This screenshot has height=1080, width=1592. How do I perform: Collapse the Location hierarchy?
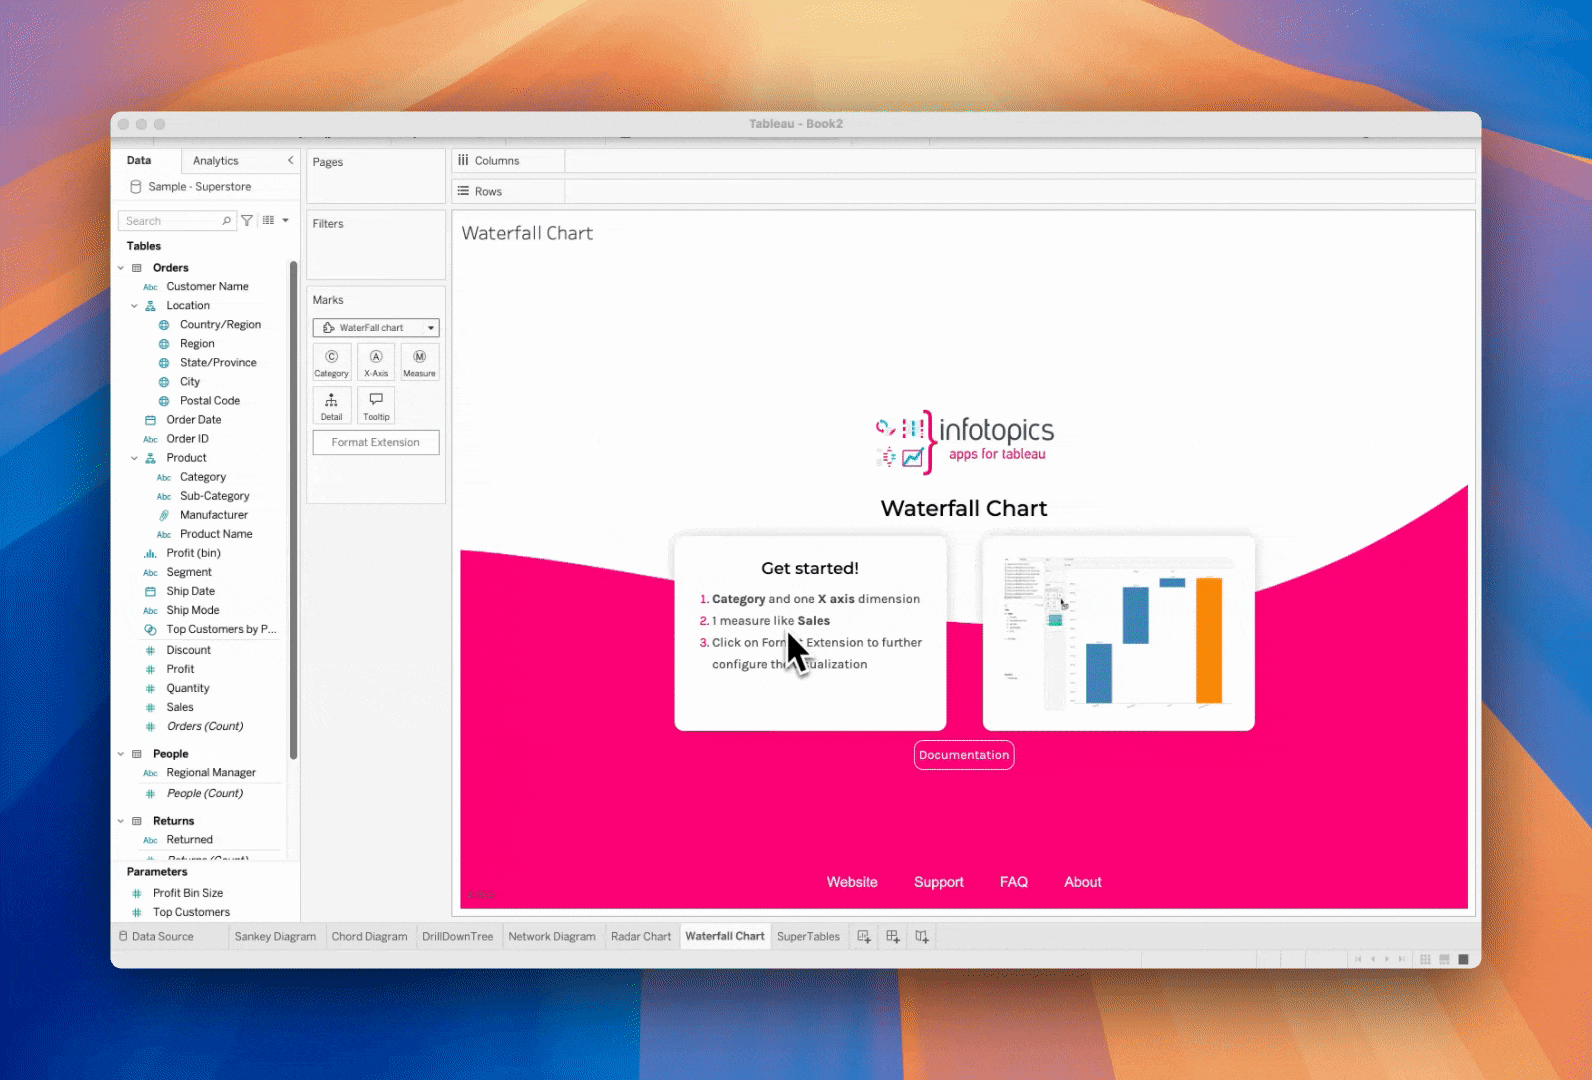(x=134, y=306)
